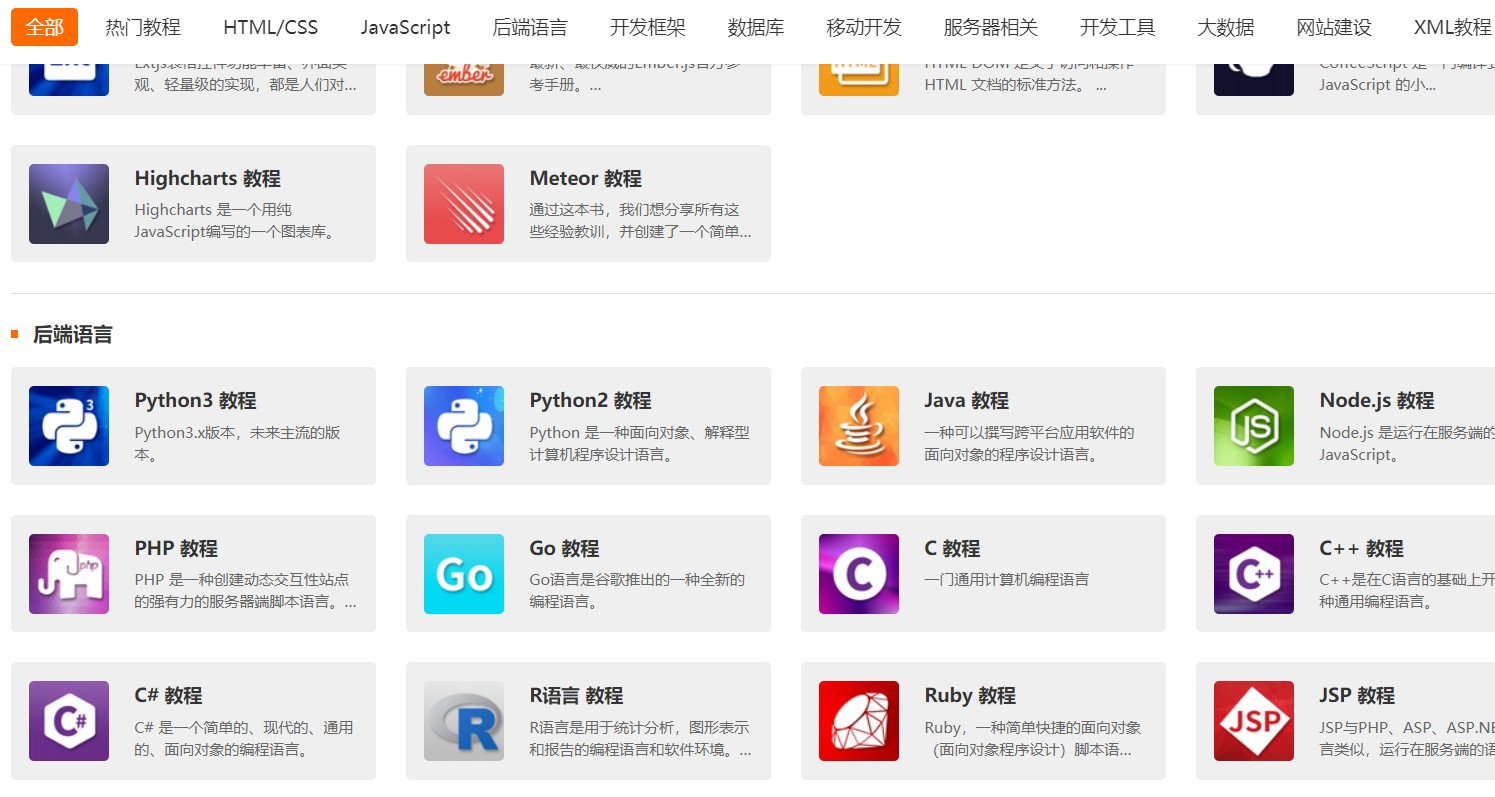Switch to the 开发工具 tab
The height and width of the screenshot is (797, 1495).
pyautogui.click(x=1118, y=27)
